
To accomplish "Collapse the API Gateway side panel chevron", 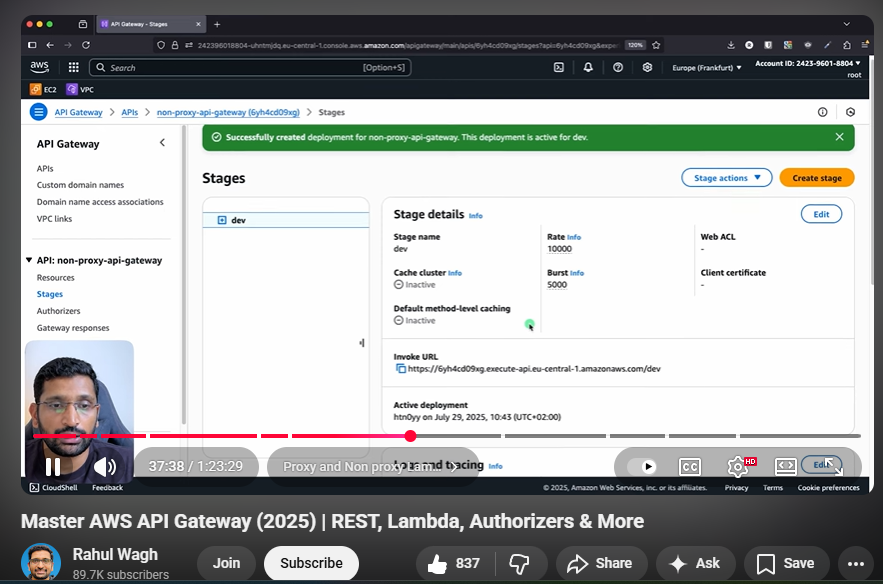I will tap(162, 143).
